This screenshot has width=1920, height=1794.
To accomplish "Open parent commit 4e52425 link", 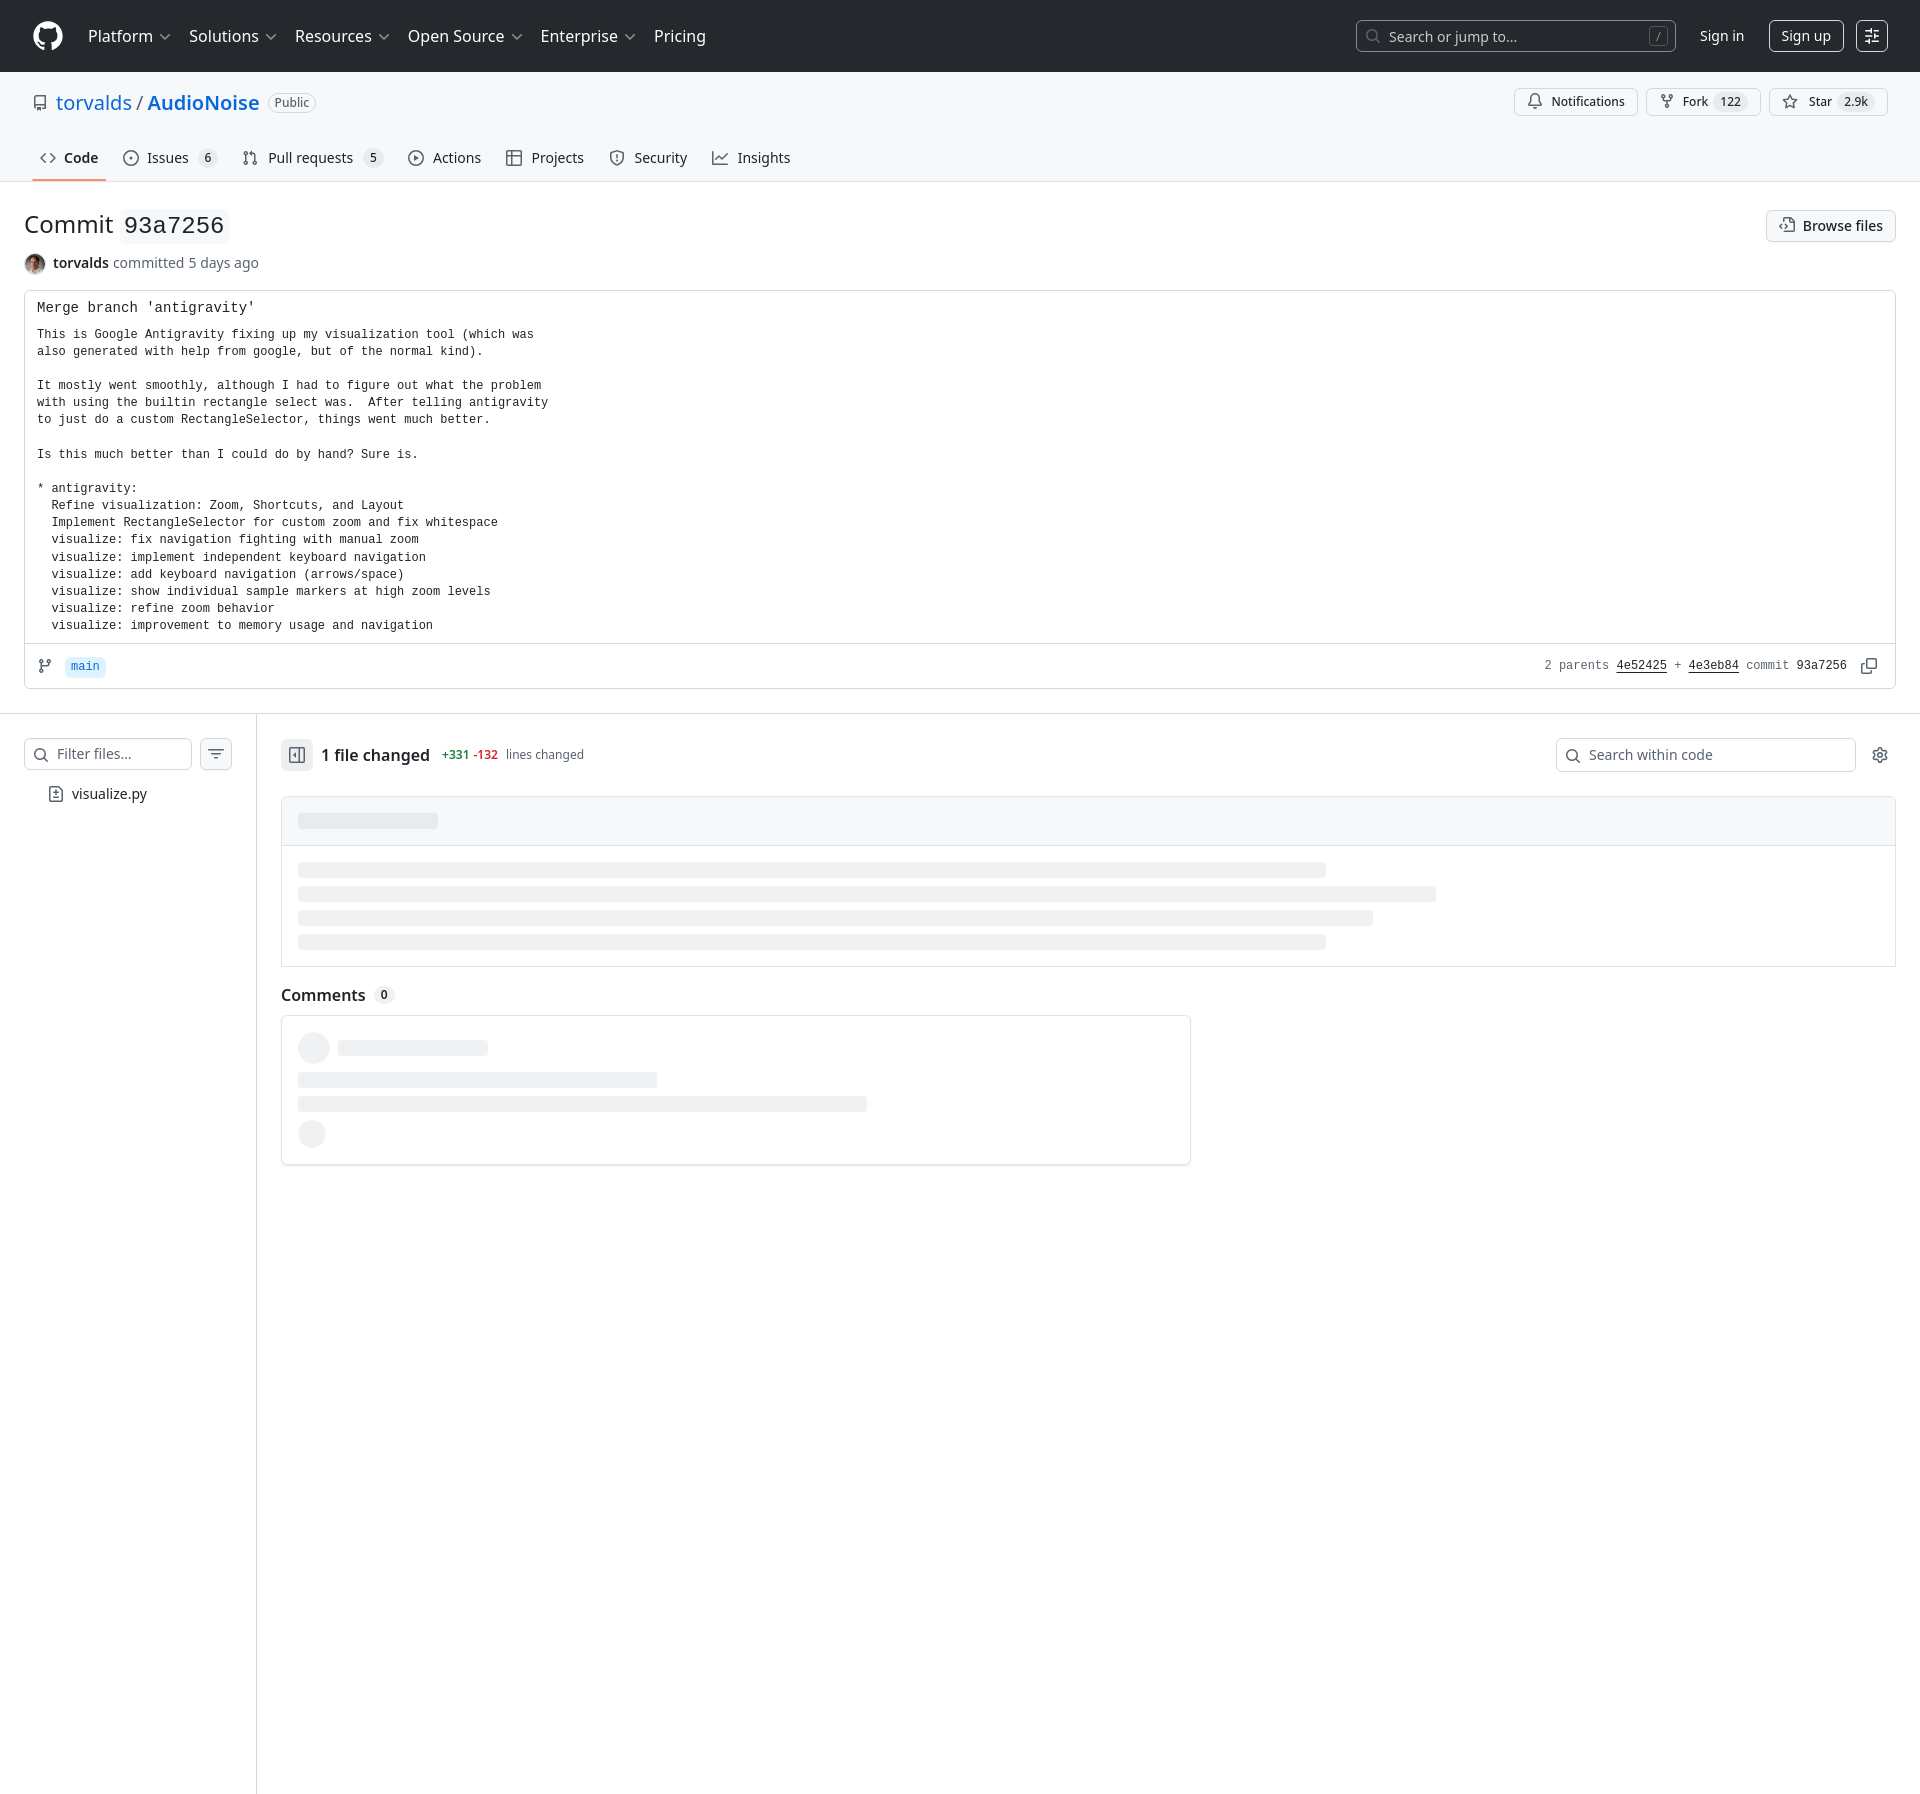I will click(x=1641, y=666).
